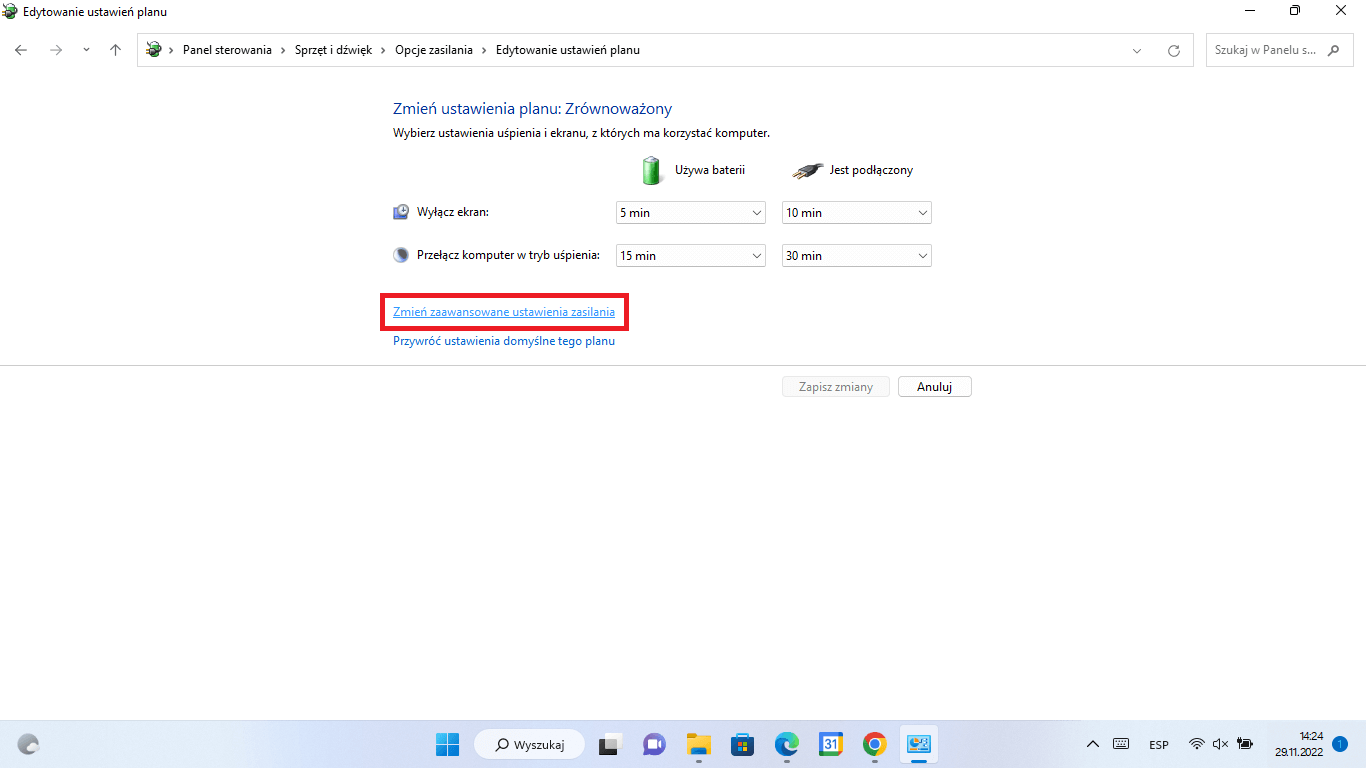The height and width of the screenshot is (768, 1366).
Task: Switch input language 'ESP'
Action: click(x=1159, y=745)
